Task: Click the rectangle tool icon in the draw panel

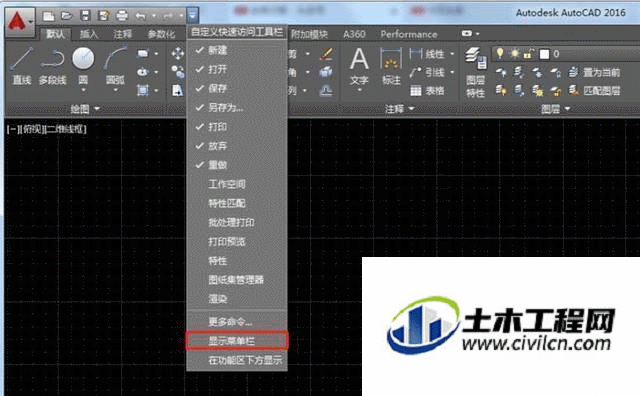Action: coord(142,53)
